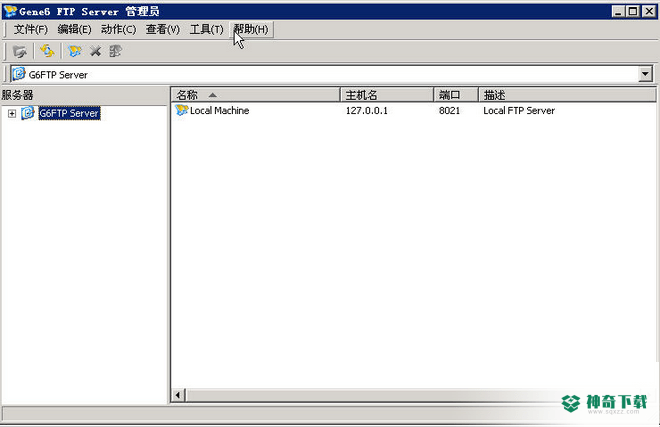Click the yellow arrows refresh toolbar icon
Viewport: 660px width, 427px height.
[47, 51]
